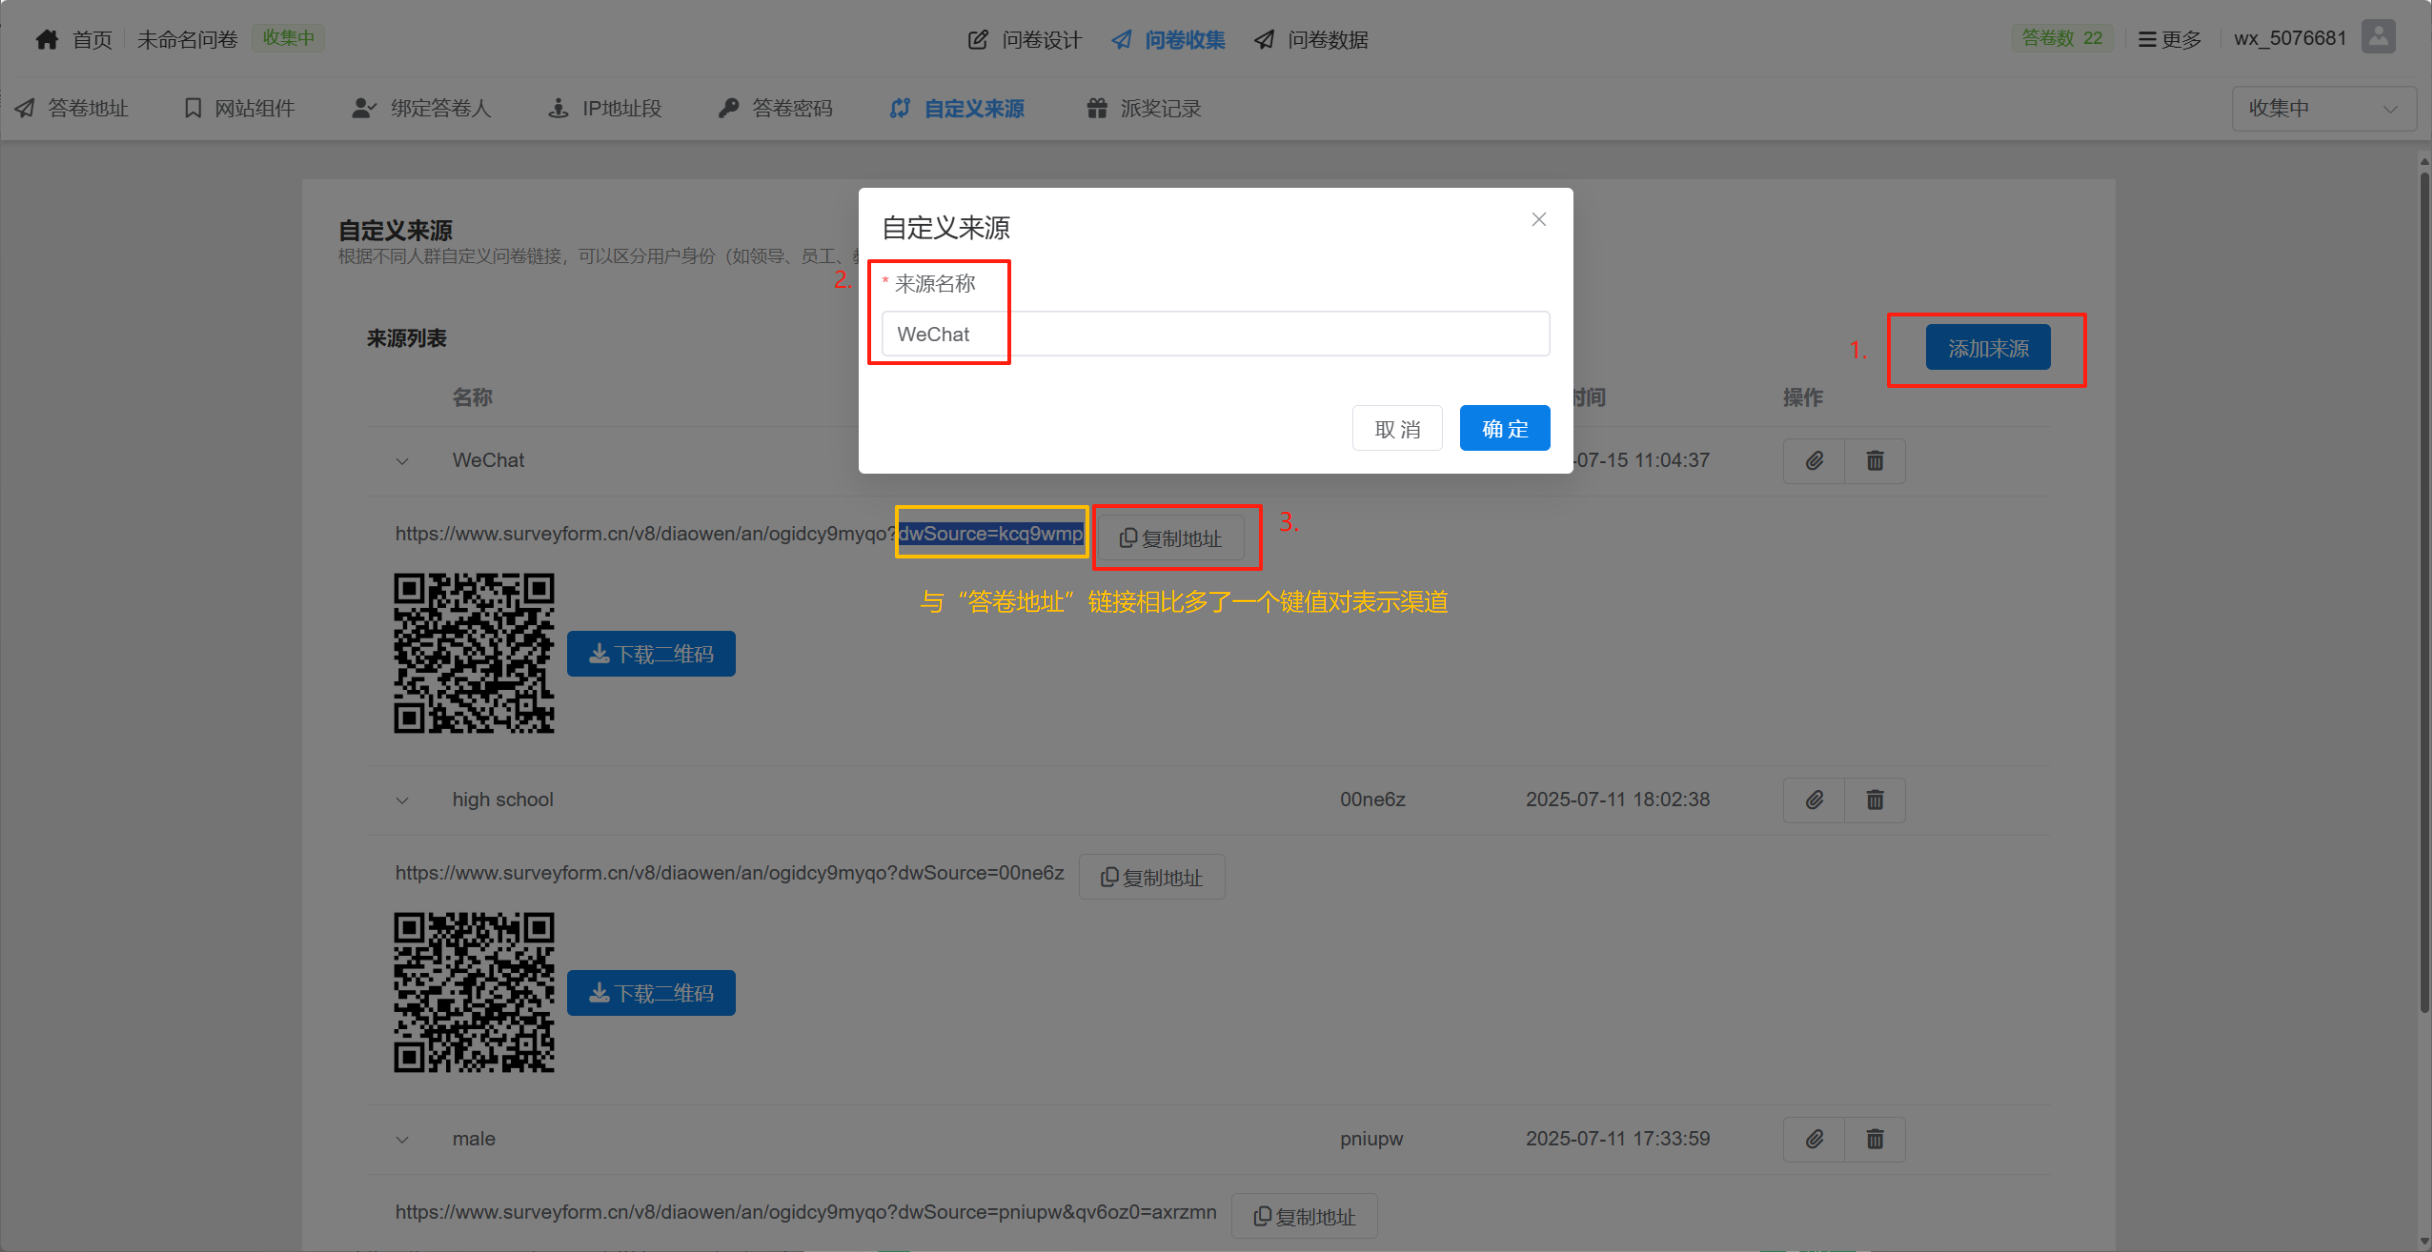Click the link icon in WeChat row

(x=1813, y=461)
